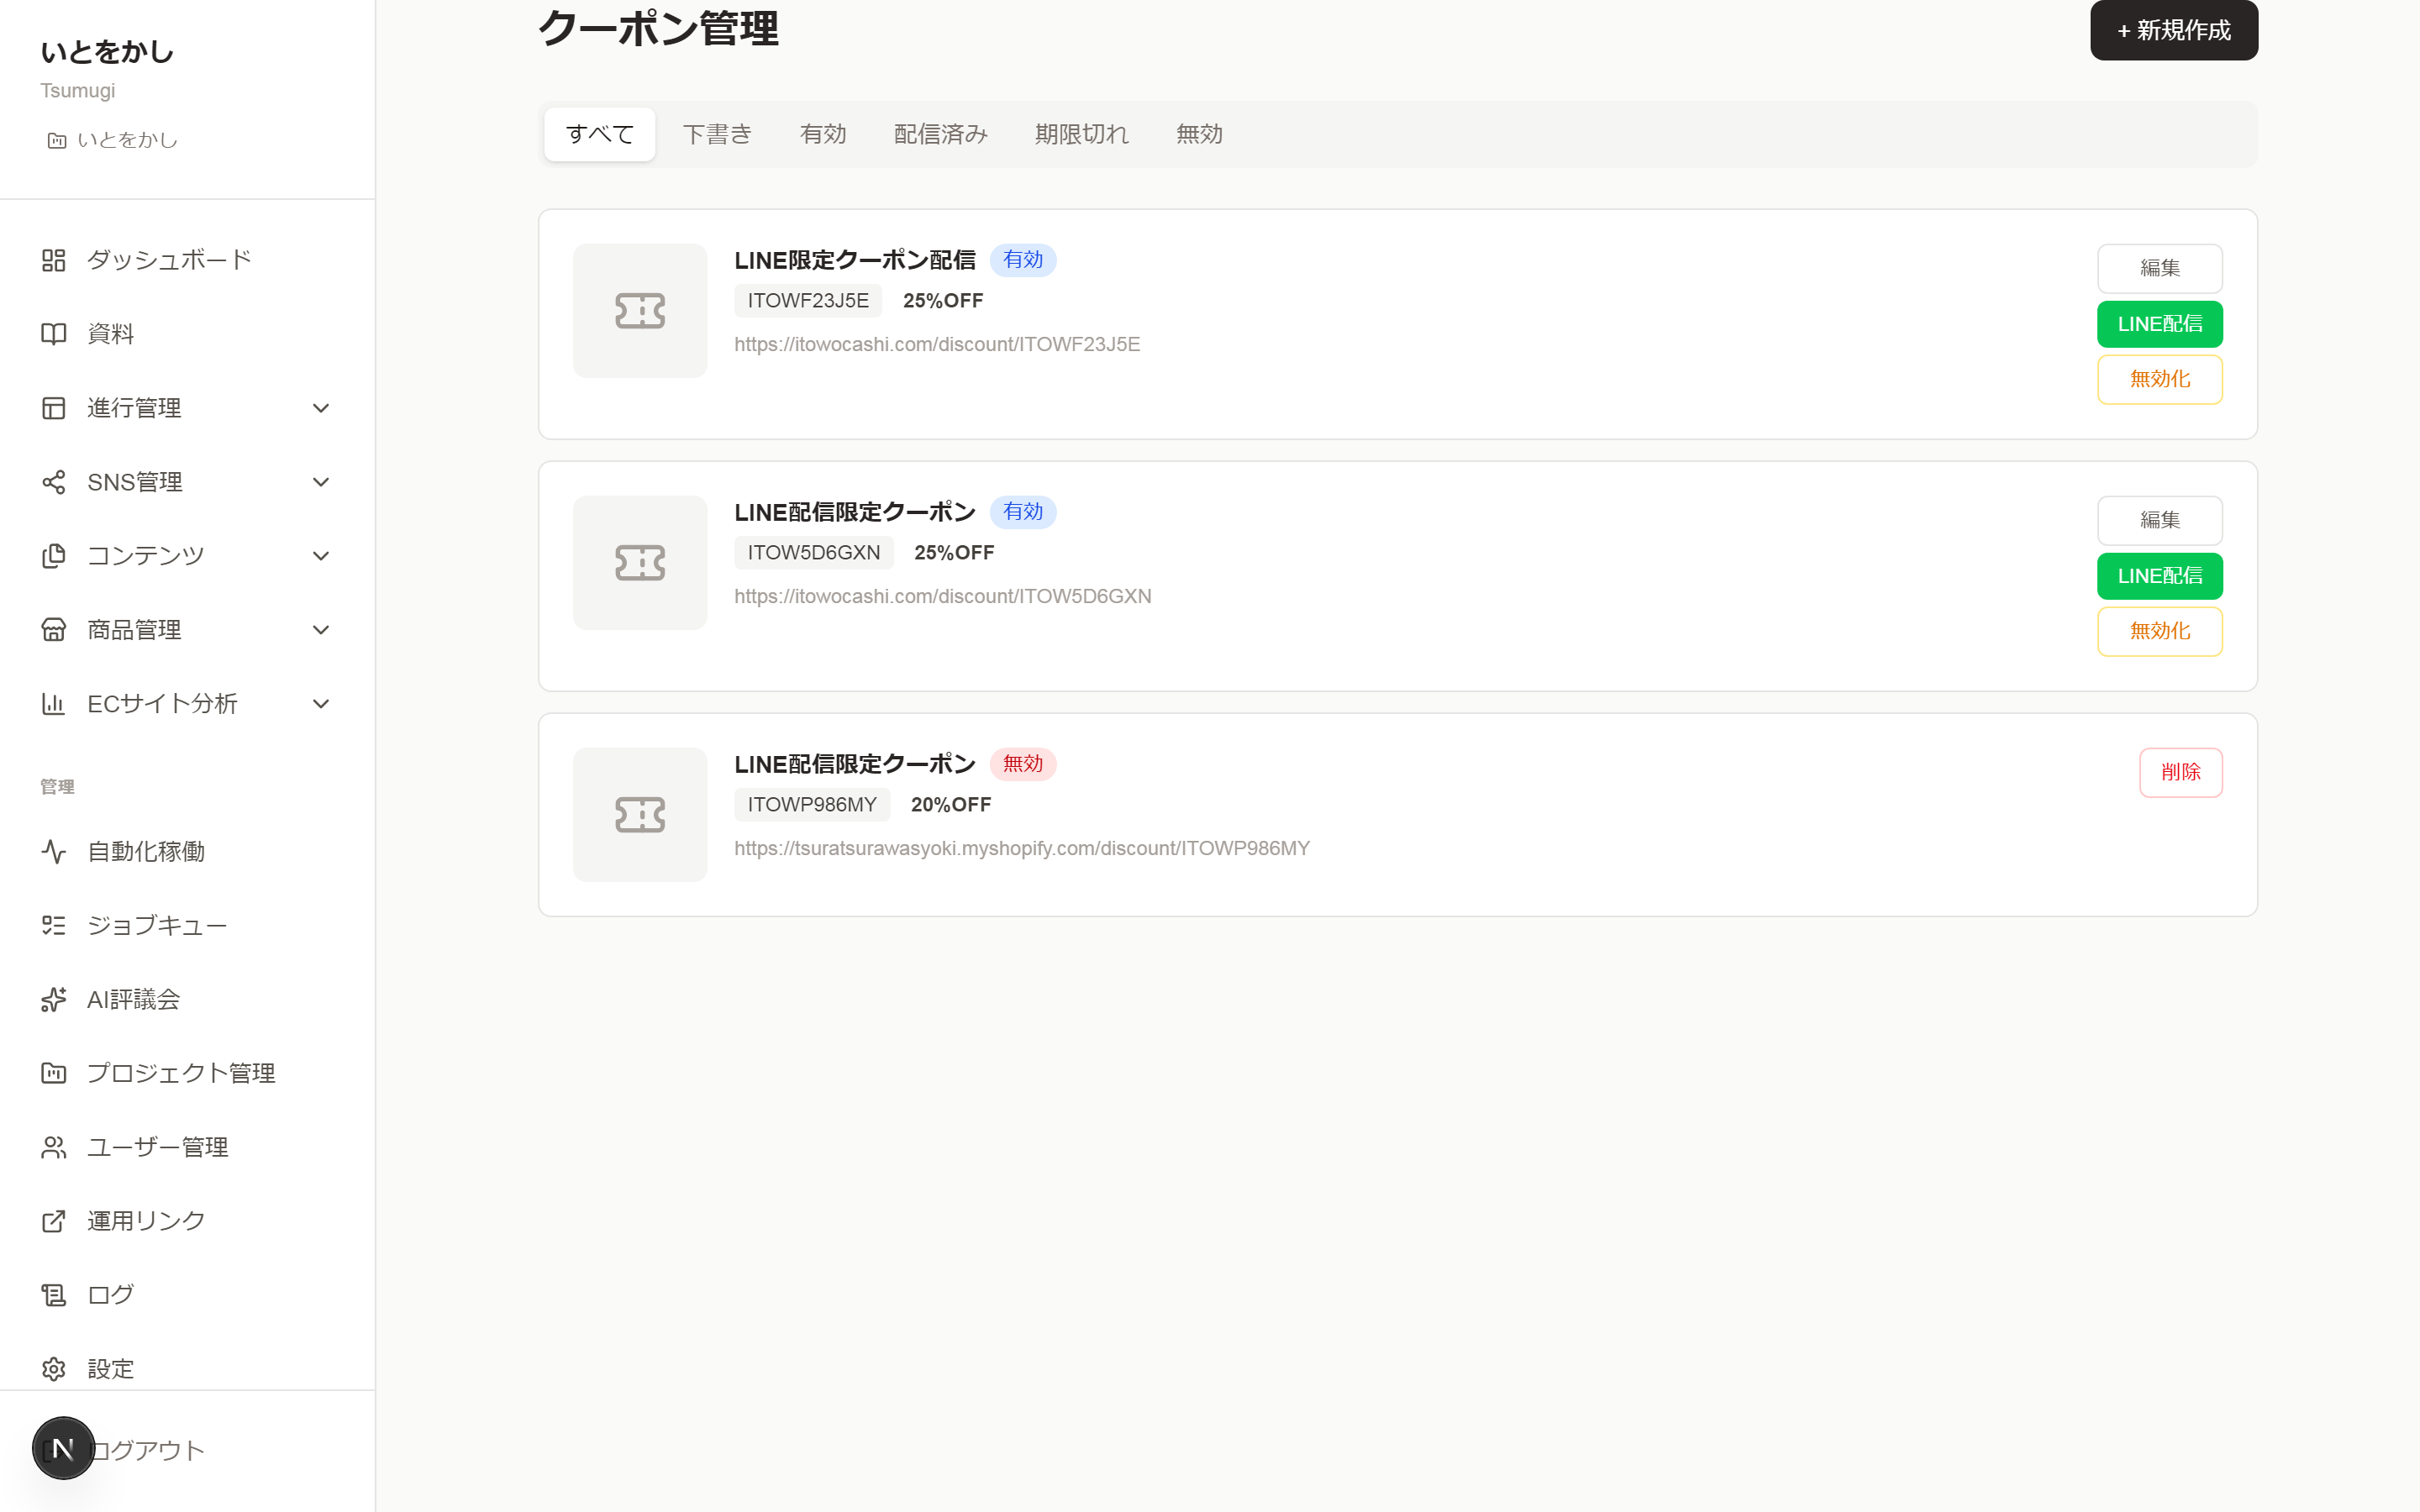Switch to the 有効 filter tab

[x=823, y=134]
